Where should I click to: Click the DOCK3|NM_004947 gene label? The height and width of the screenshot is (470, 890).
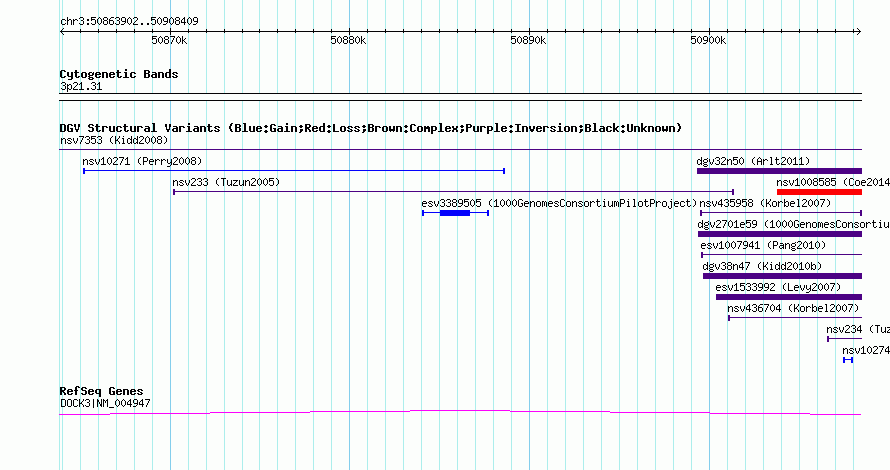tap(105, 404)
